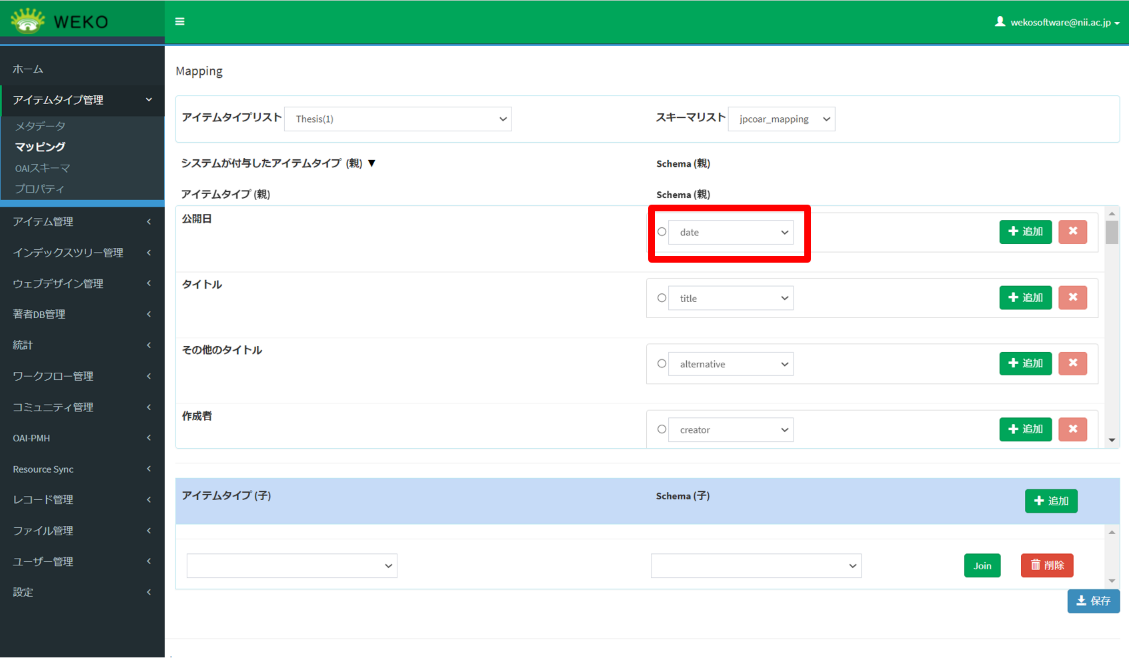Viewport: 1129px width, 658px height.
Task: Click the red 削除 trash button
Action: (x=1047, y=566)
